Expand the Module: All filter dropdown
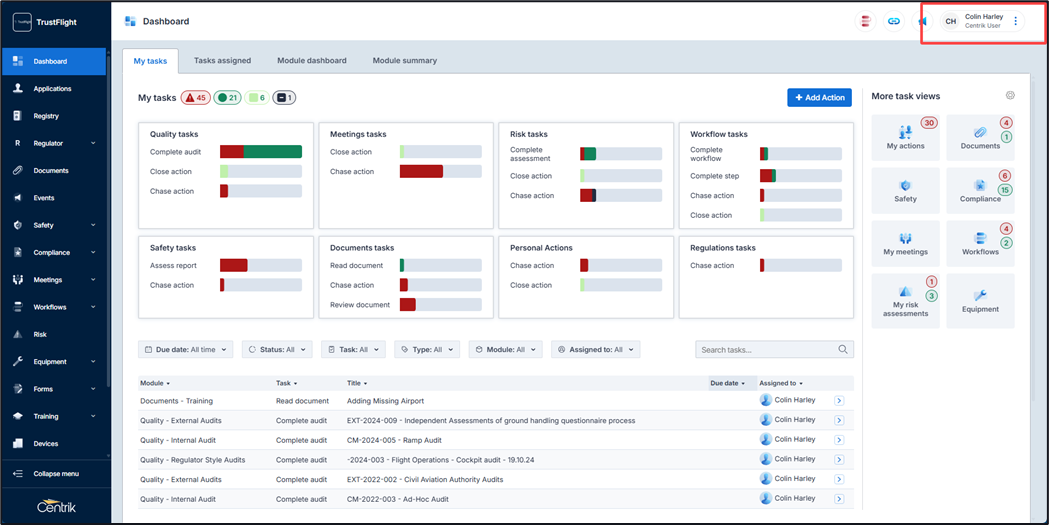The image size is (1049, 525). pos(505,350)
